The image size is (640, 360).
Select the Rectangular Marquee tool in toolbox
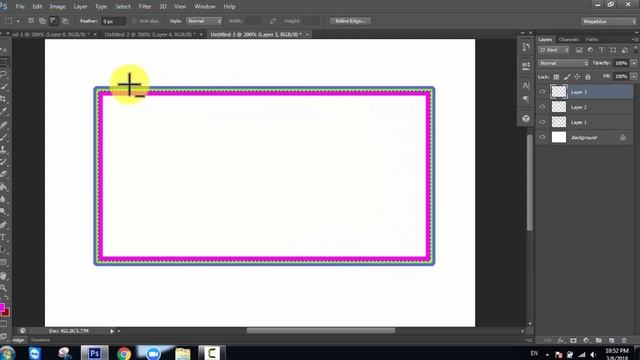[4, 62]
